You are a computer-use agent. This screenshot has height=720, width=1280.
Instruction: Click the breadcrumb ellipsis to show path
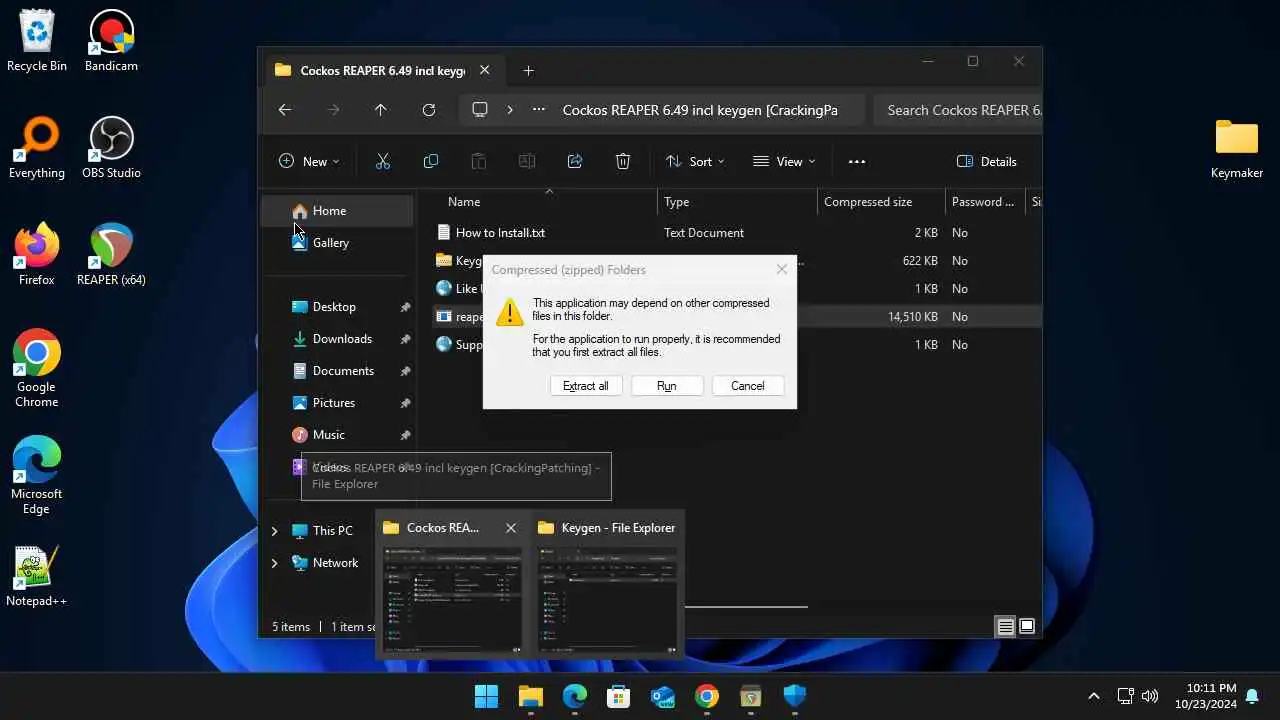(x=539, y=110)
